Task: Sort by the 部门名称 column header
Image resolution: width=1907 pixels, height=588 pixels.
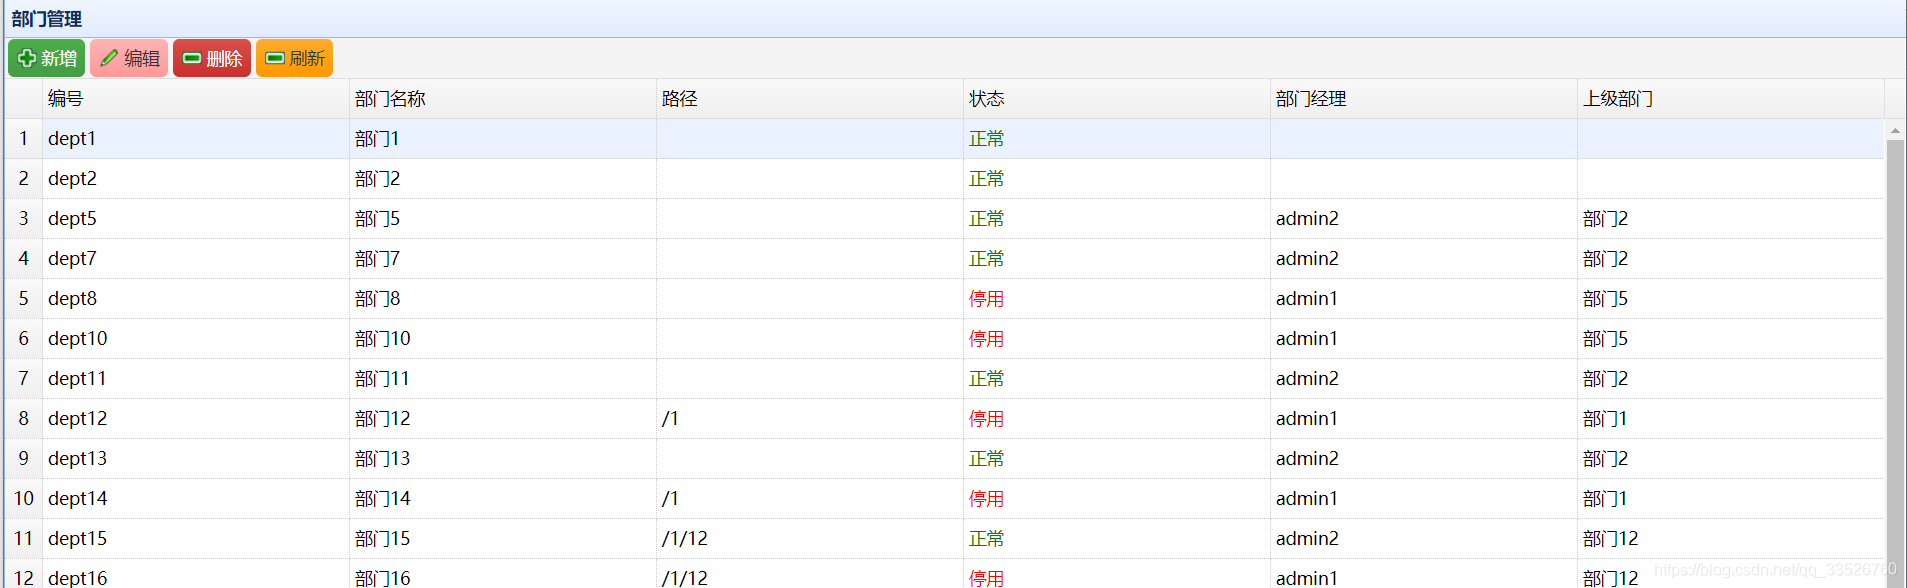Action: click(503, 98)
